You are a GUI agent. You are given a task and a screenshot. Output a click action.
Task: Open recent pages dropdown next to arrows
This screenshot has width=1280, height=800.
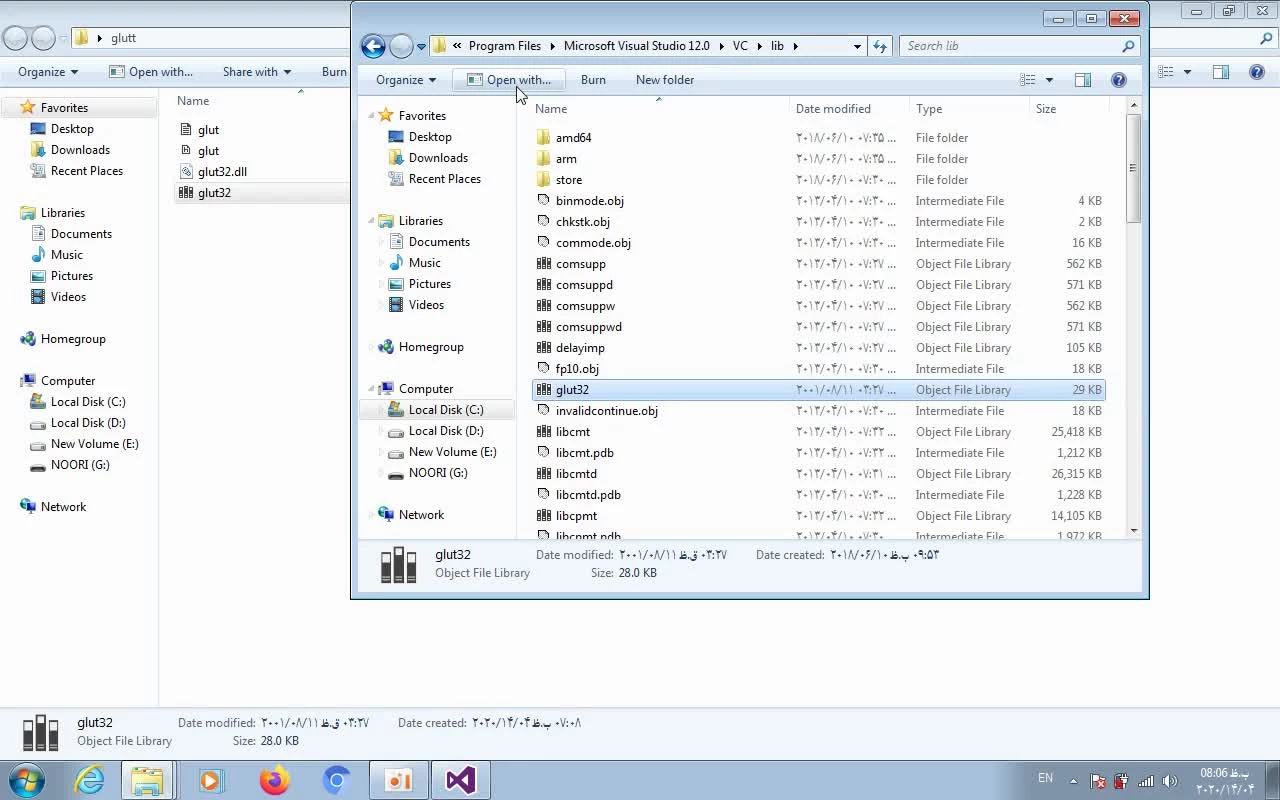coord(421,46)
